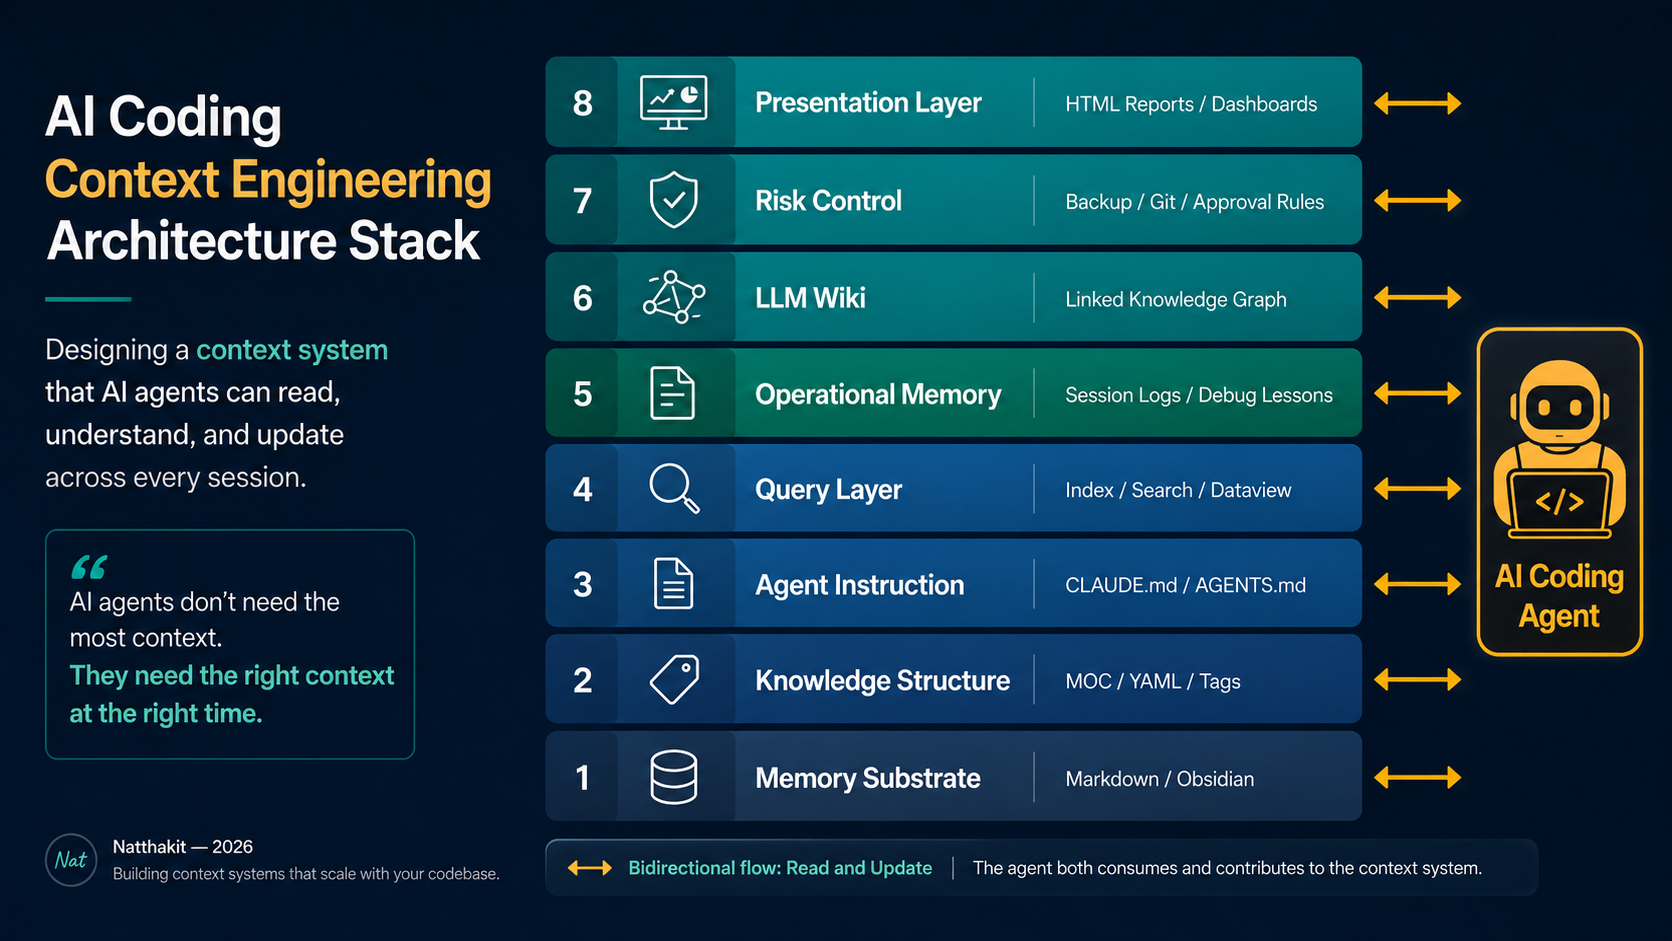Click the layer number 8
The image size is (1672, 941).
582,103
